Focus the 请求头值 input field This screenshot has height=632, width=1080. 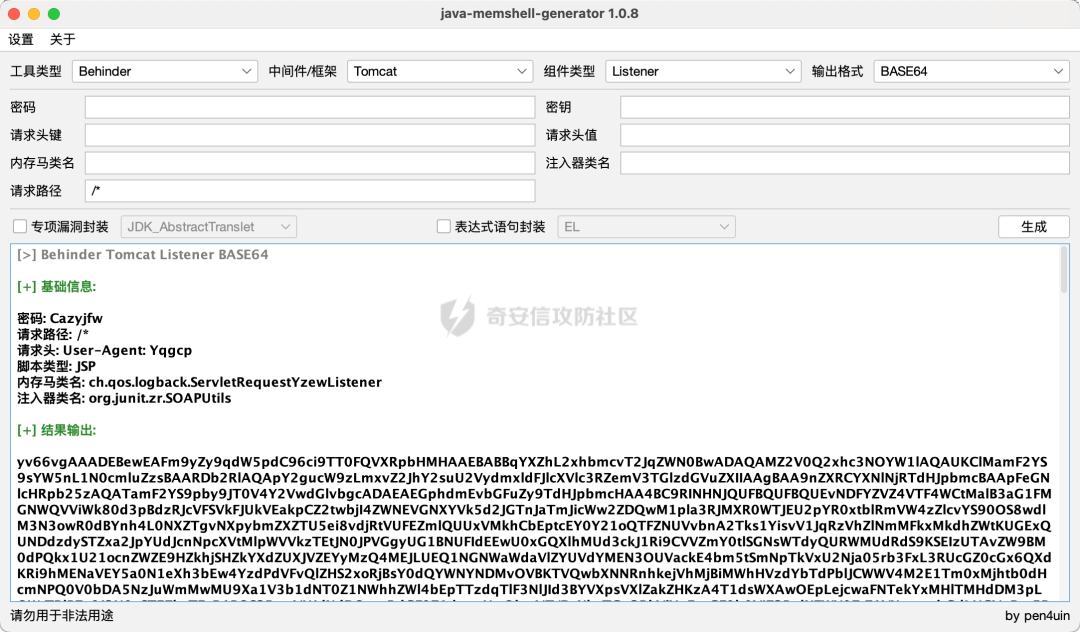pos(845,135)
